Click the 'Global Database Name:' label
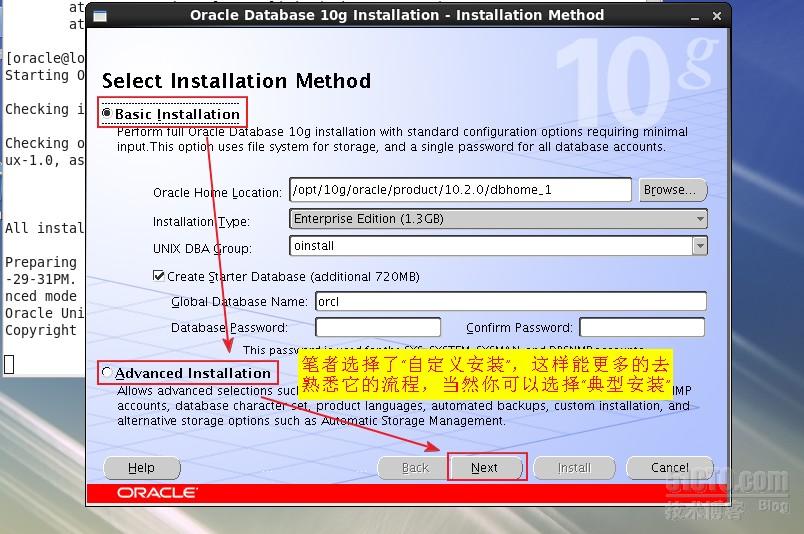This screenshot has height=534, width=804. point(239,302)
